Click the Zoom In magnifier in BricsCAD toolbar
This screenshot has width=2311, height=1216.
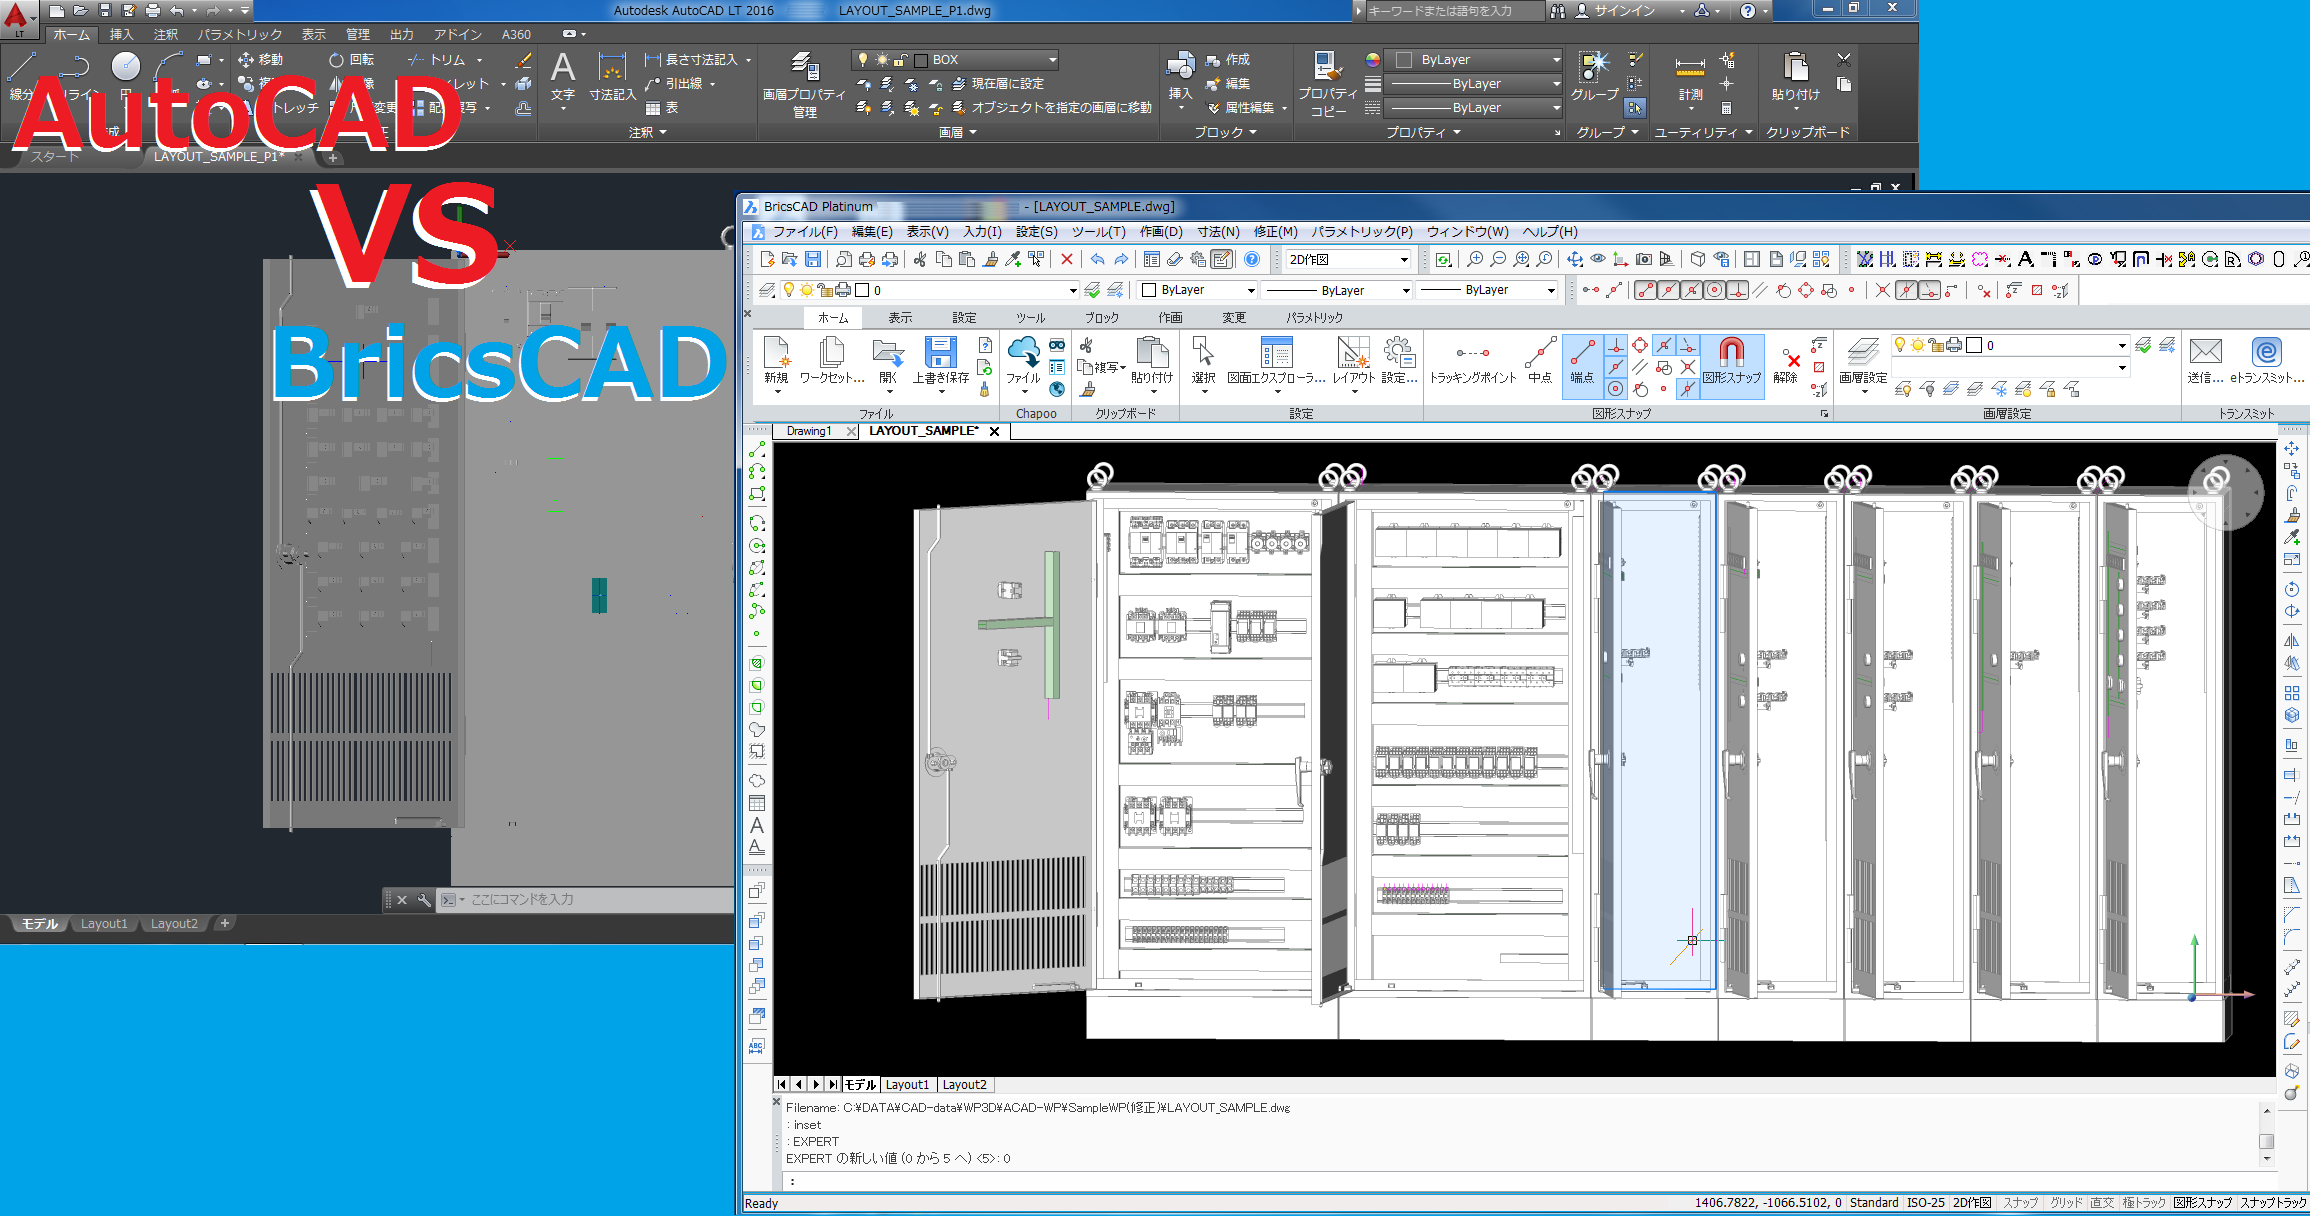[1475, 260]
